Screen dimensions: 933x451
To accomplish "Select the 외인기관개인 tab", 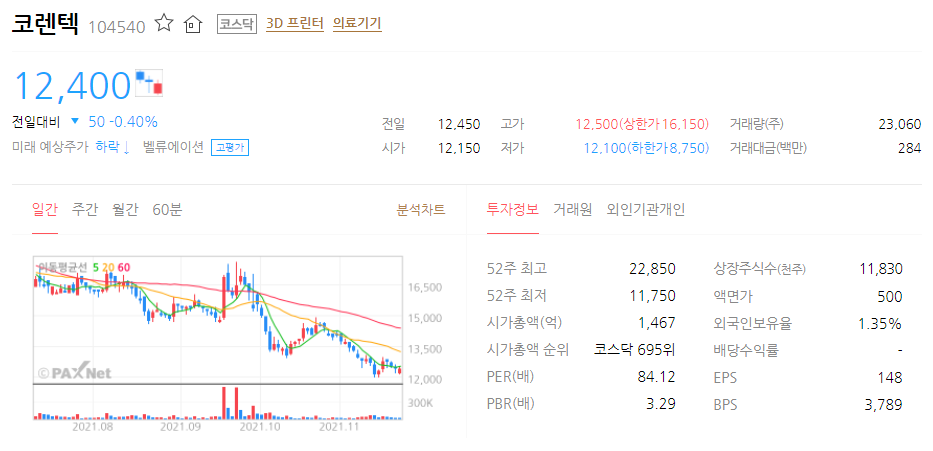I will pyautogui.click(x=646, y=209).
